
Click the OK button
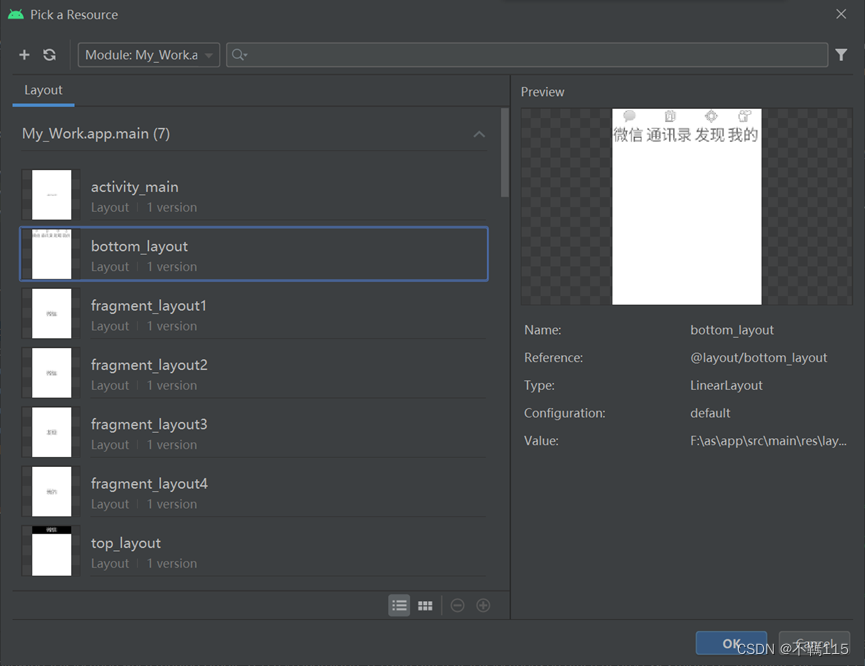pyautogui.click(x=731, y=643)
